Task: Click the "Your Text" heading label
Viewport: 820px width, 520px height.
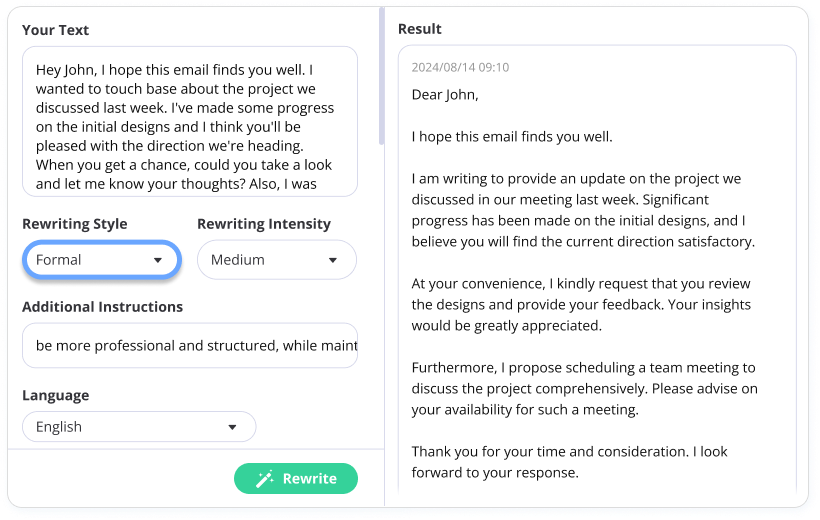Action: click(55, 30)
